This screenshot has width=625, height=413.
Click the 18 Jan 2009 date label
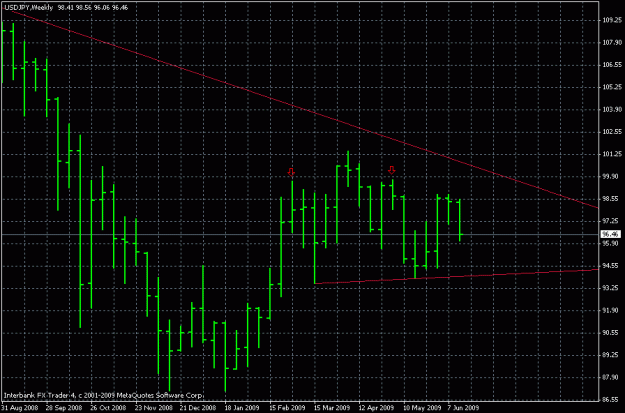pos(242,408)
